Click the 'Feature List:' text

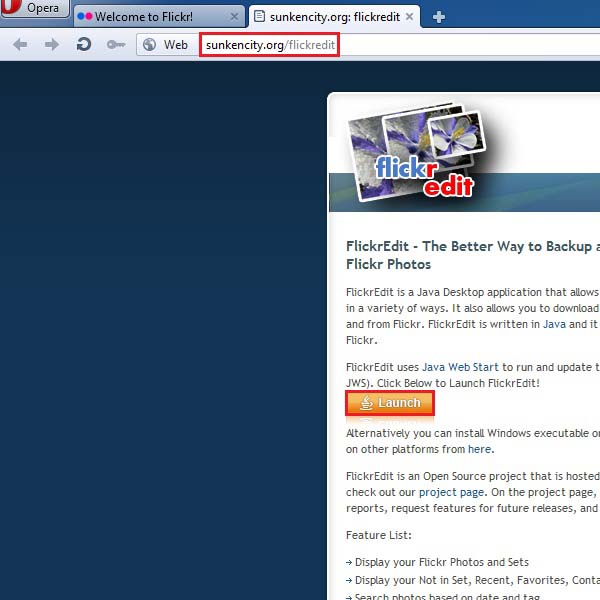coord(379,535)
